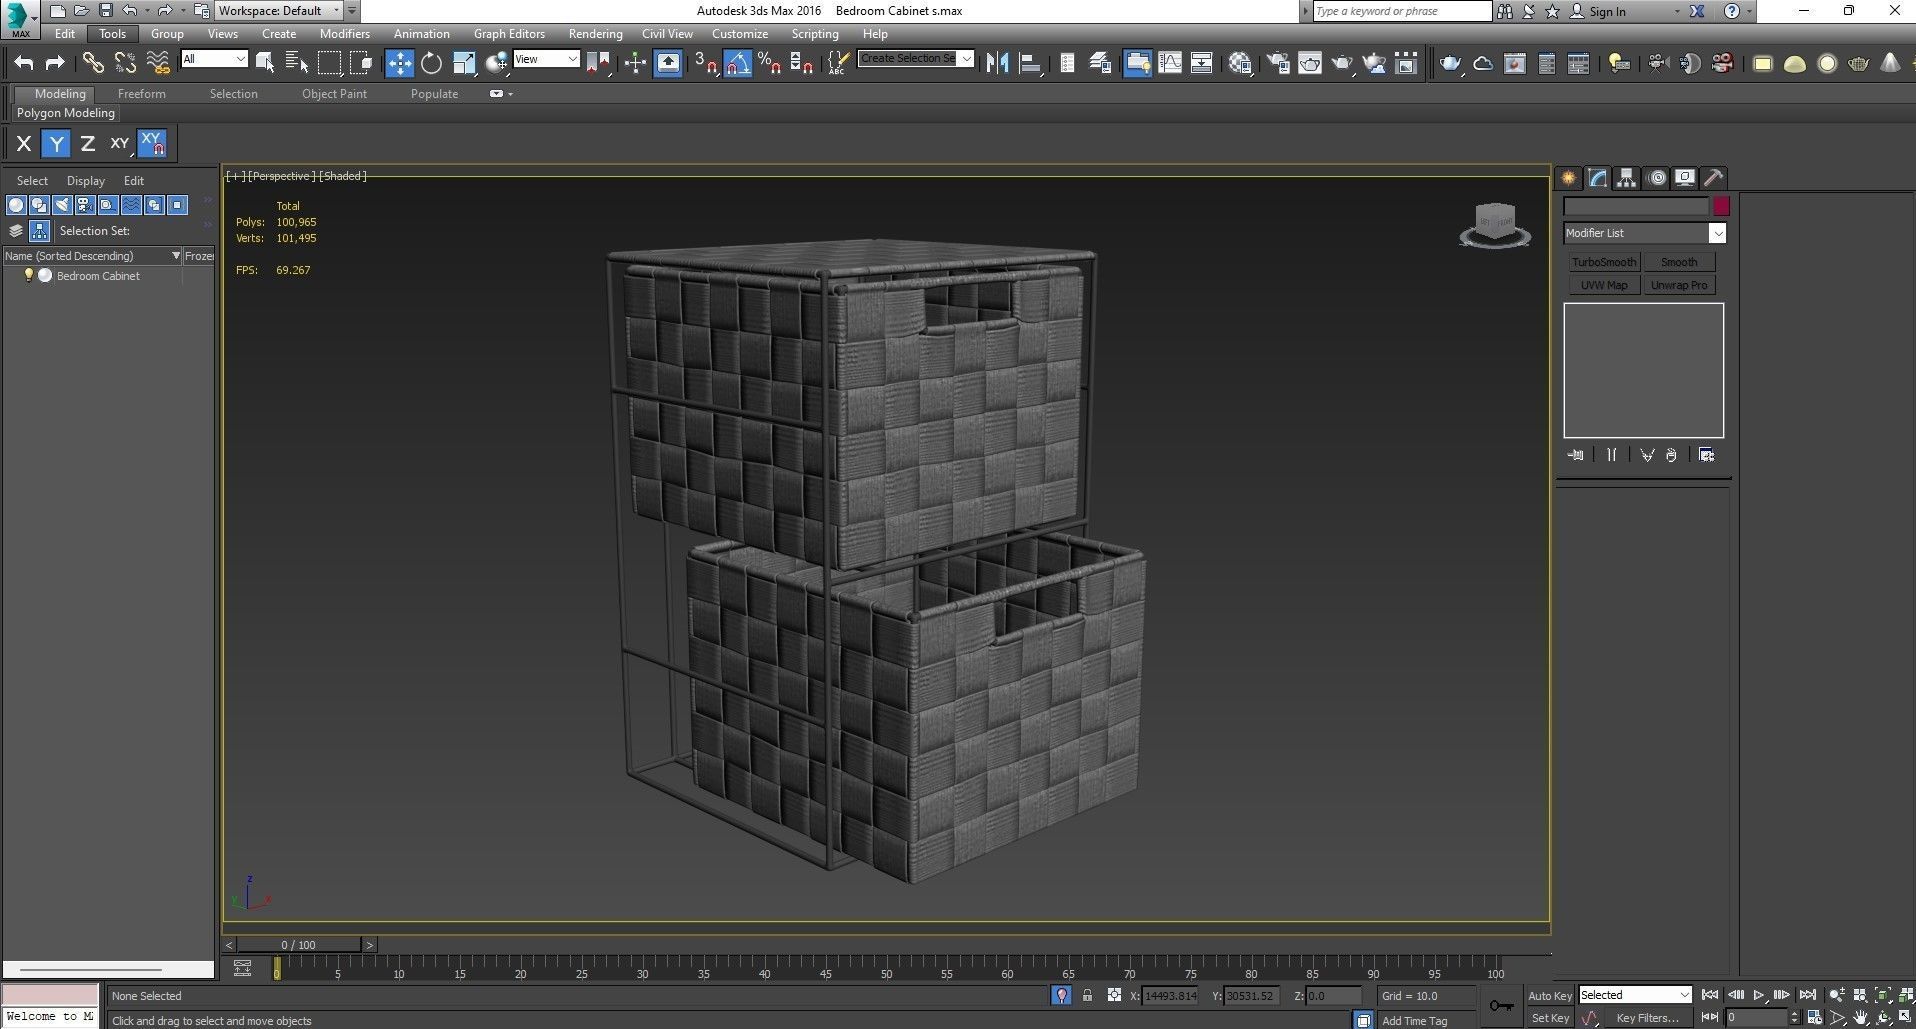Switch to the Freeform ribbon tab
The width and height of the screenshot is (1916, 1029).
point(142,94)
